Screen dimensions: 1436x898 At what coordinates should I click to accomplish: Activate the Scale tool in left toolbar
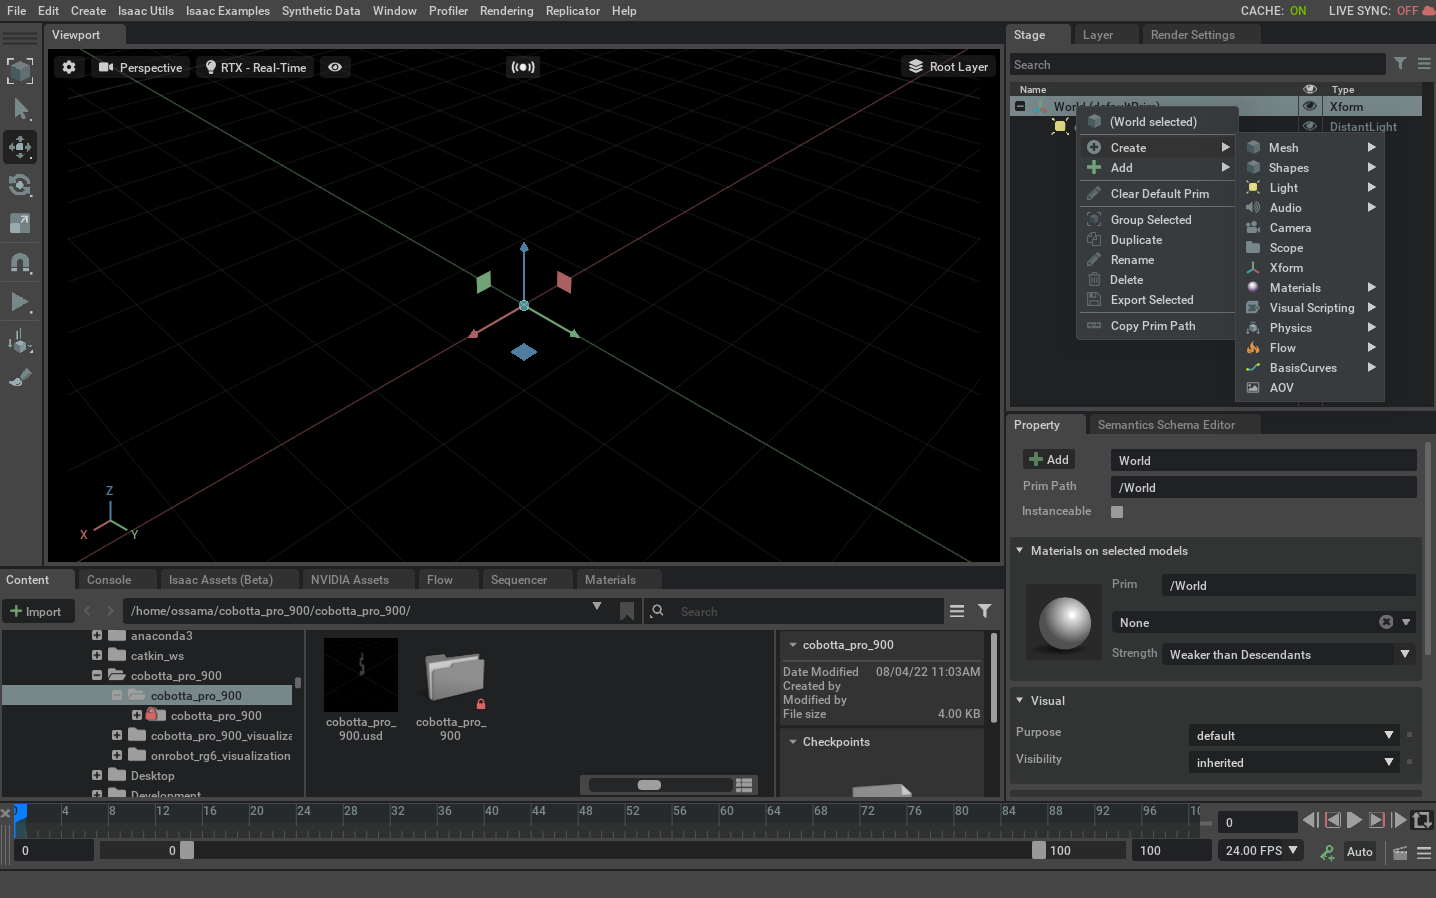(x=20, y=223)
